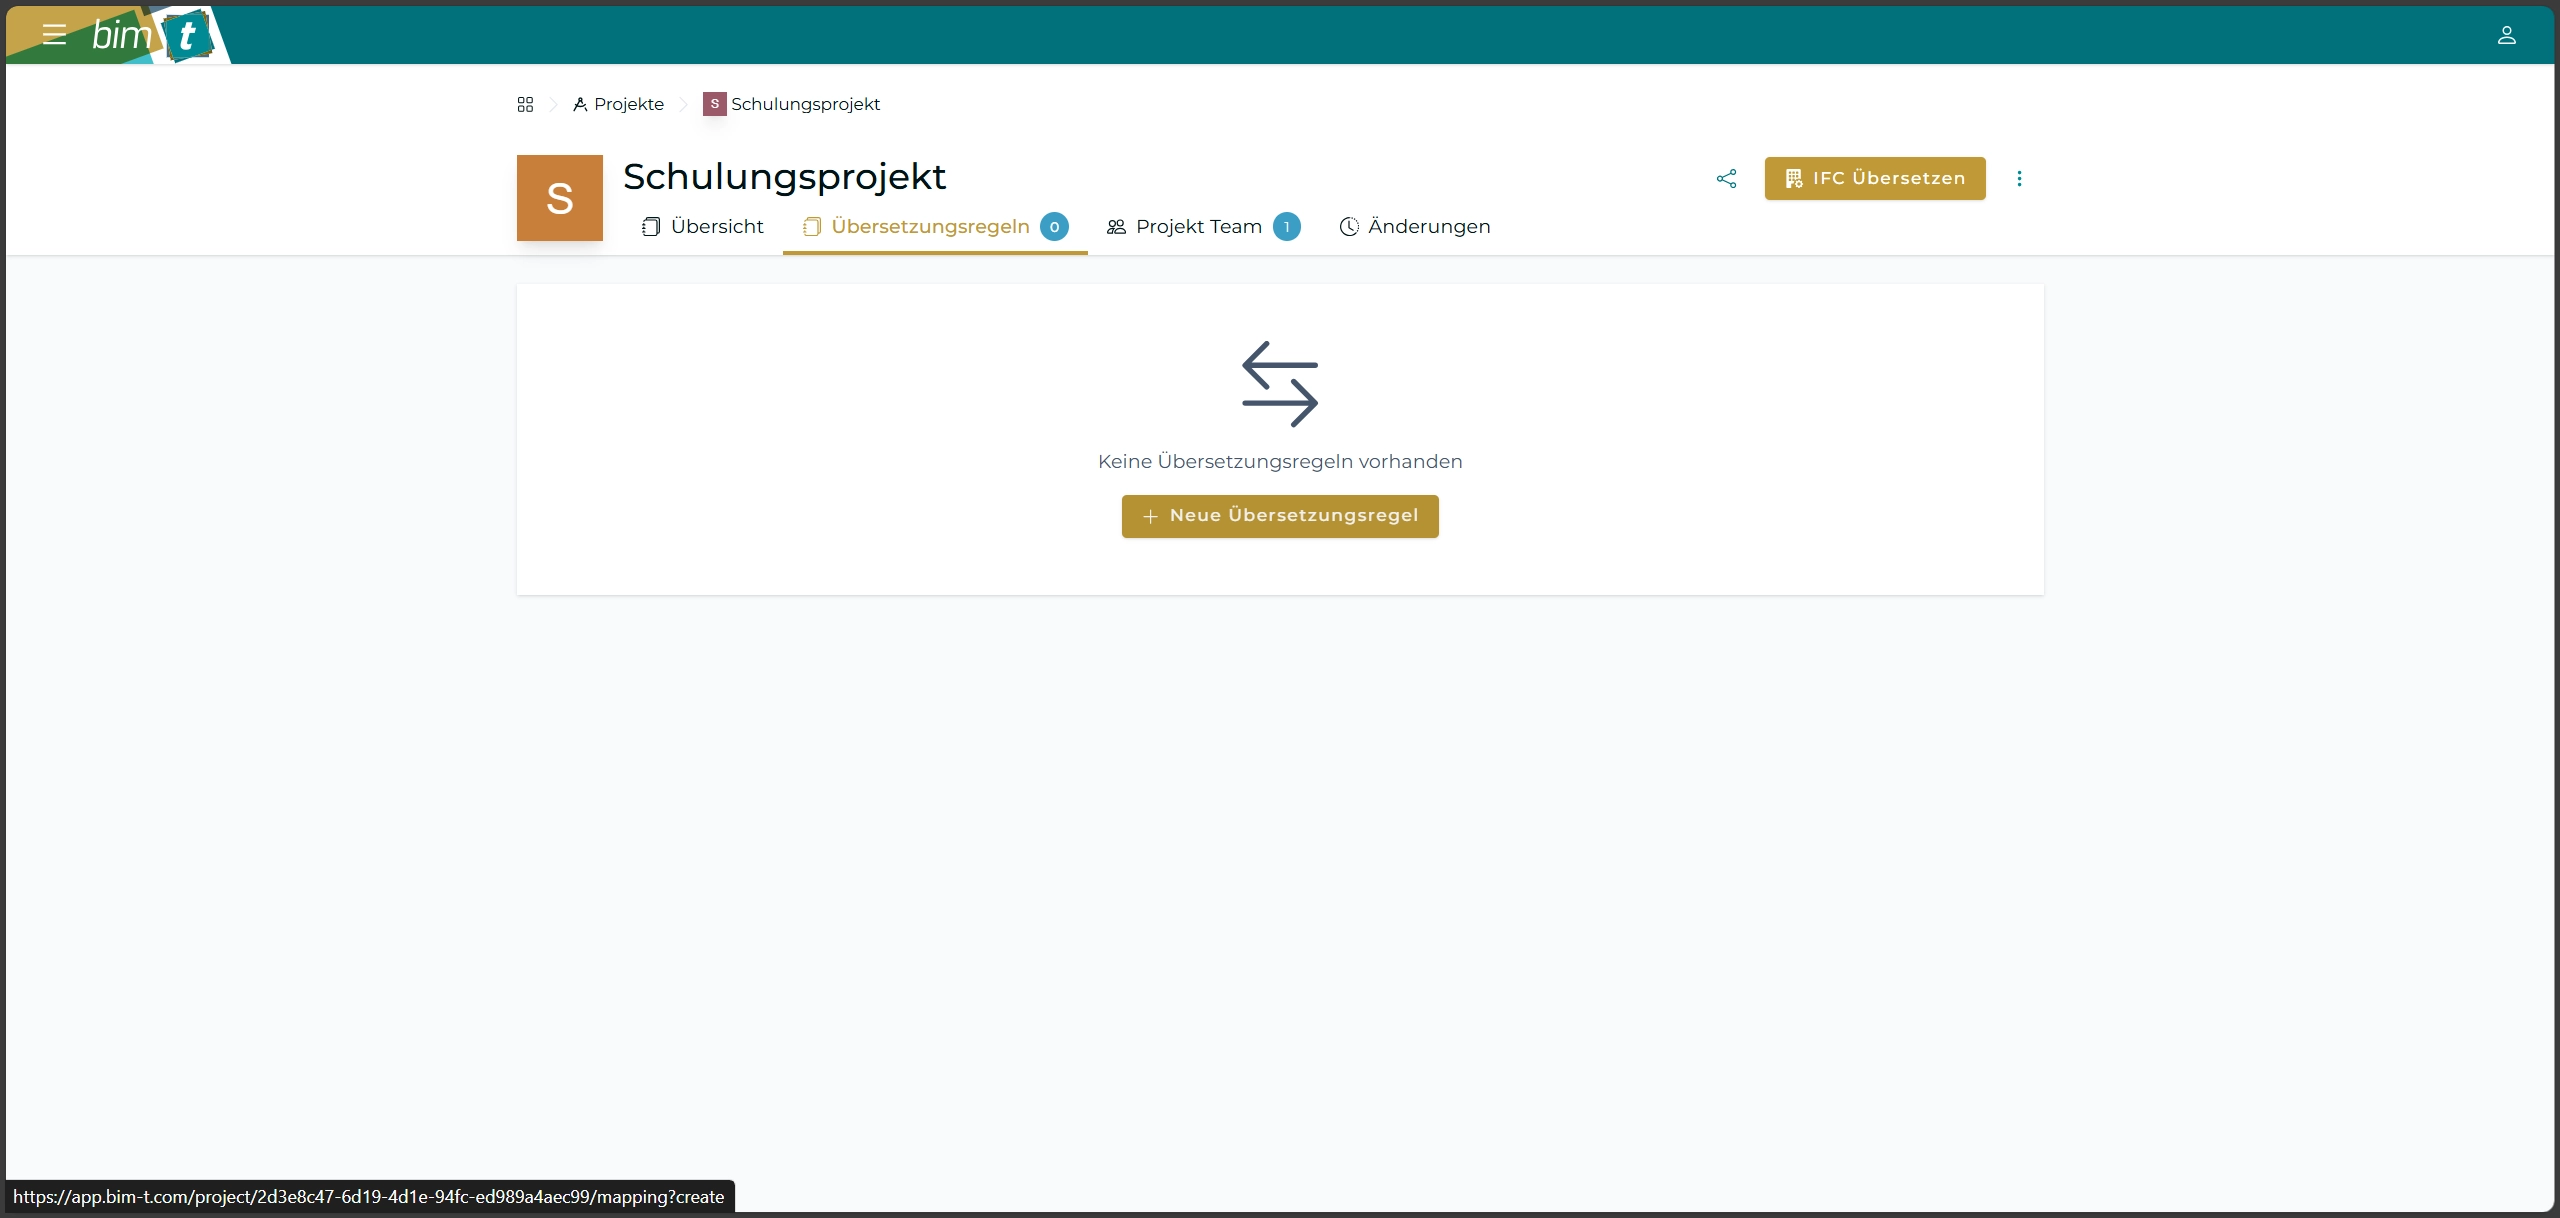This screenshot has width=2560, height=1218.
Task: Click the large orange S project avatar
Action: point(559,198)
